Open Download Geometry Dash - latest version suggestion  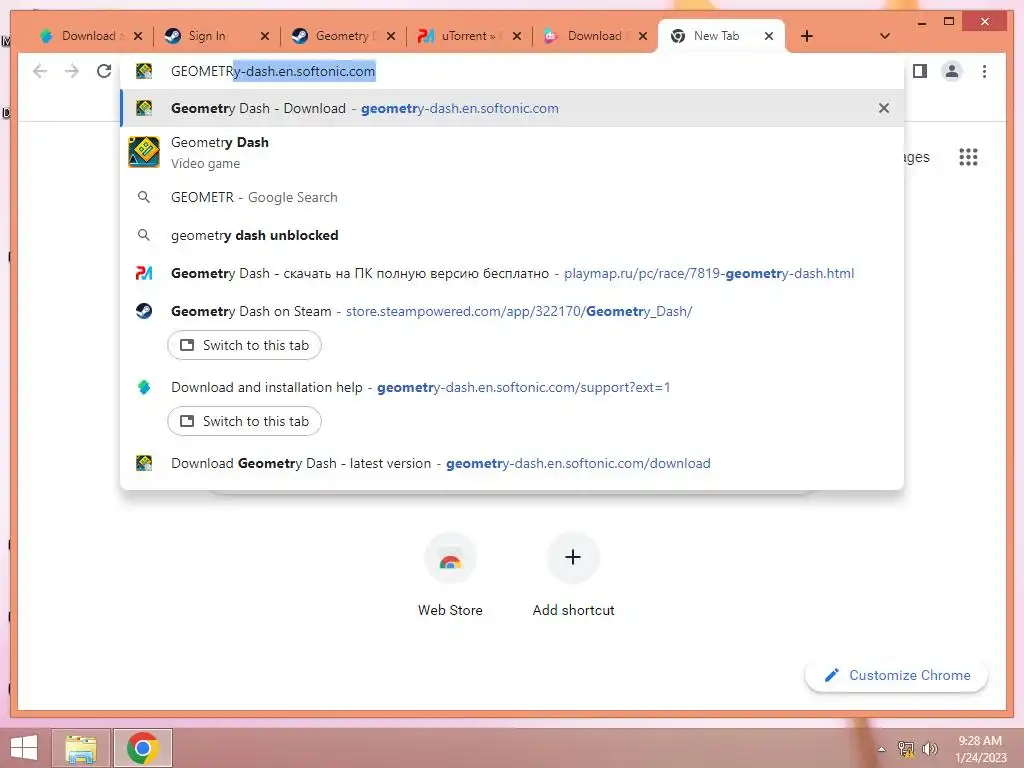pos(512,463)
